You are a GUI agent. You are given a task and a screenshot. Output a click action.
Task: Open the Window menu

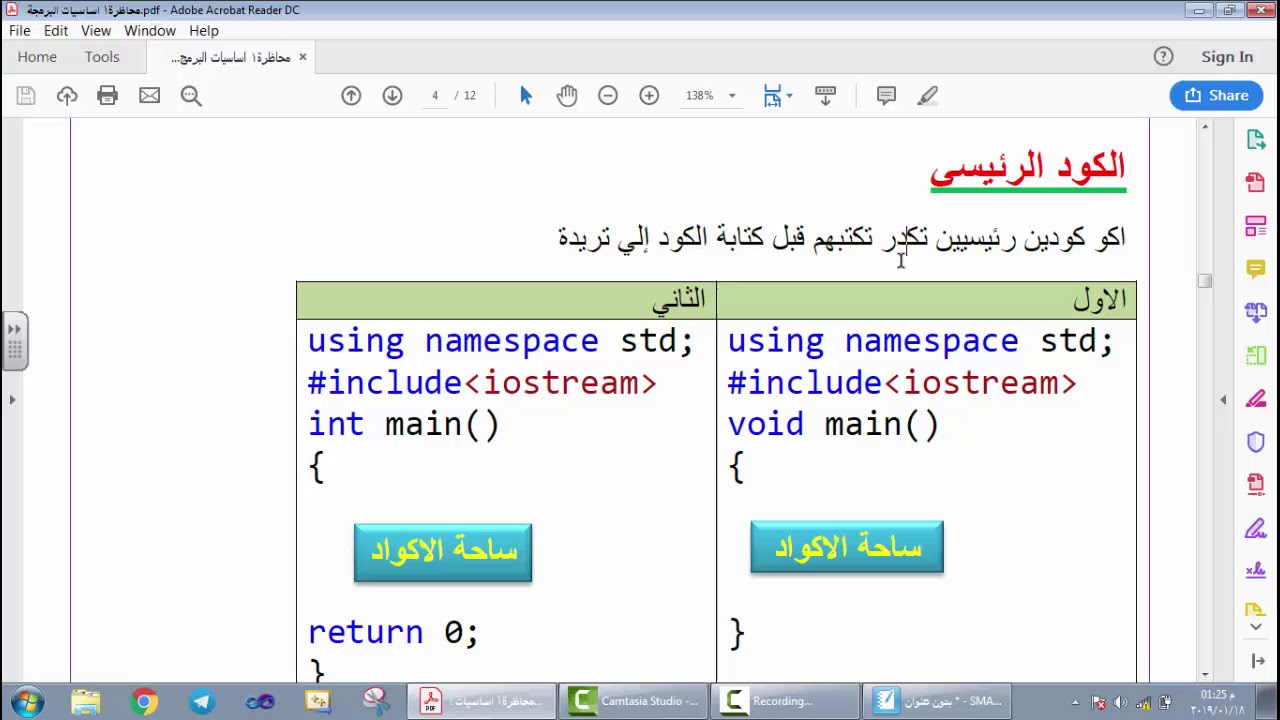[150, 31]
